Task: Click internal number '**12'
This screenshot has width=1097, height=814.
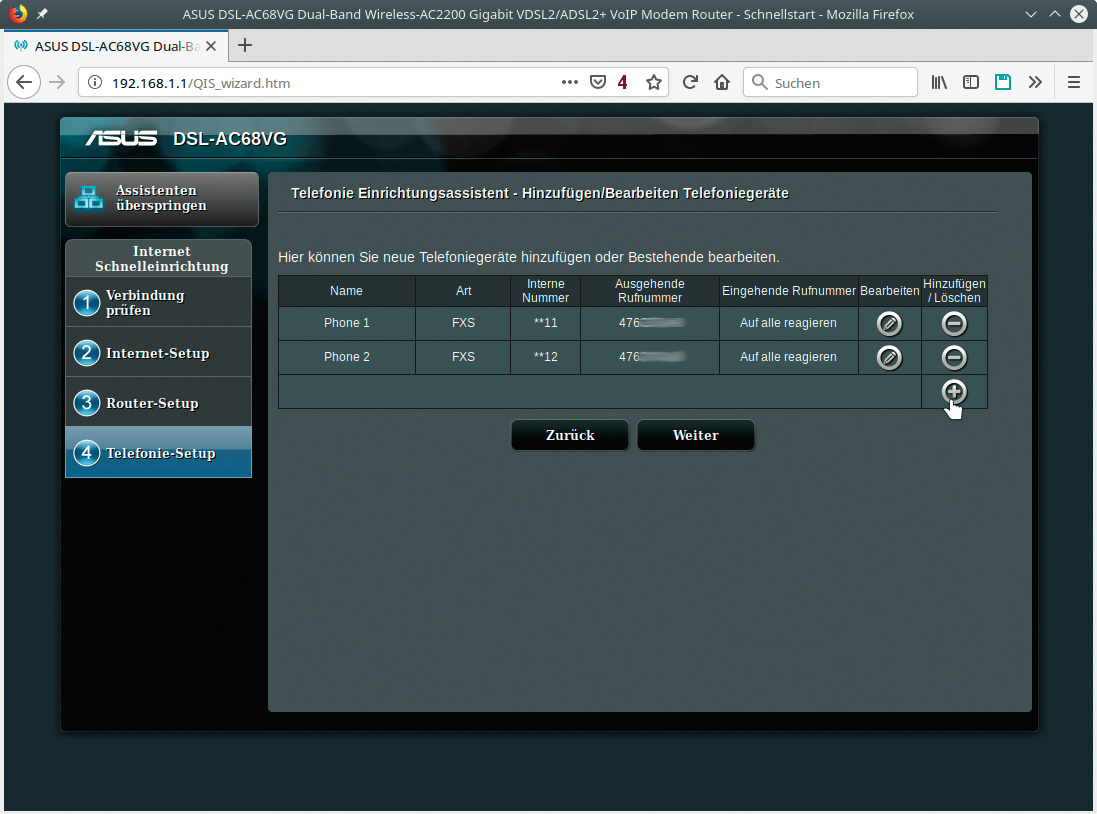Action: [x=545, y=357]
